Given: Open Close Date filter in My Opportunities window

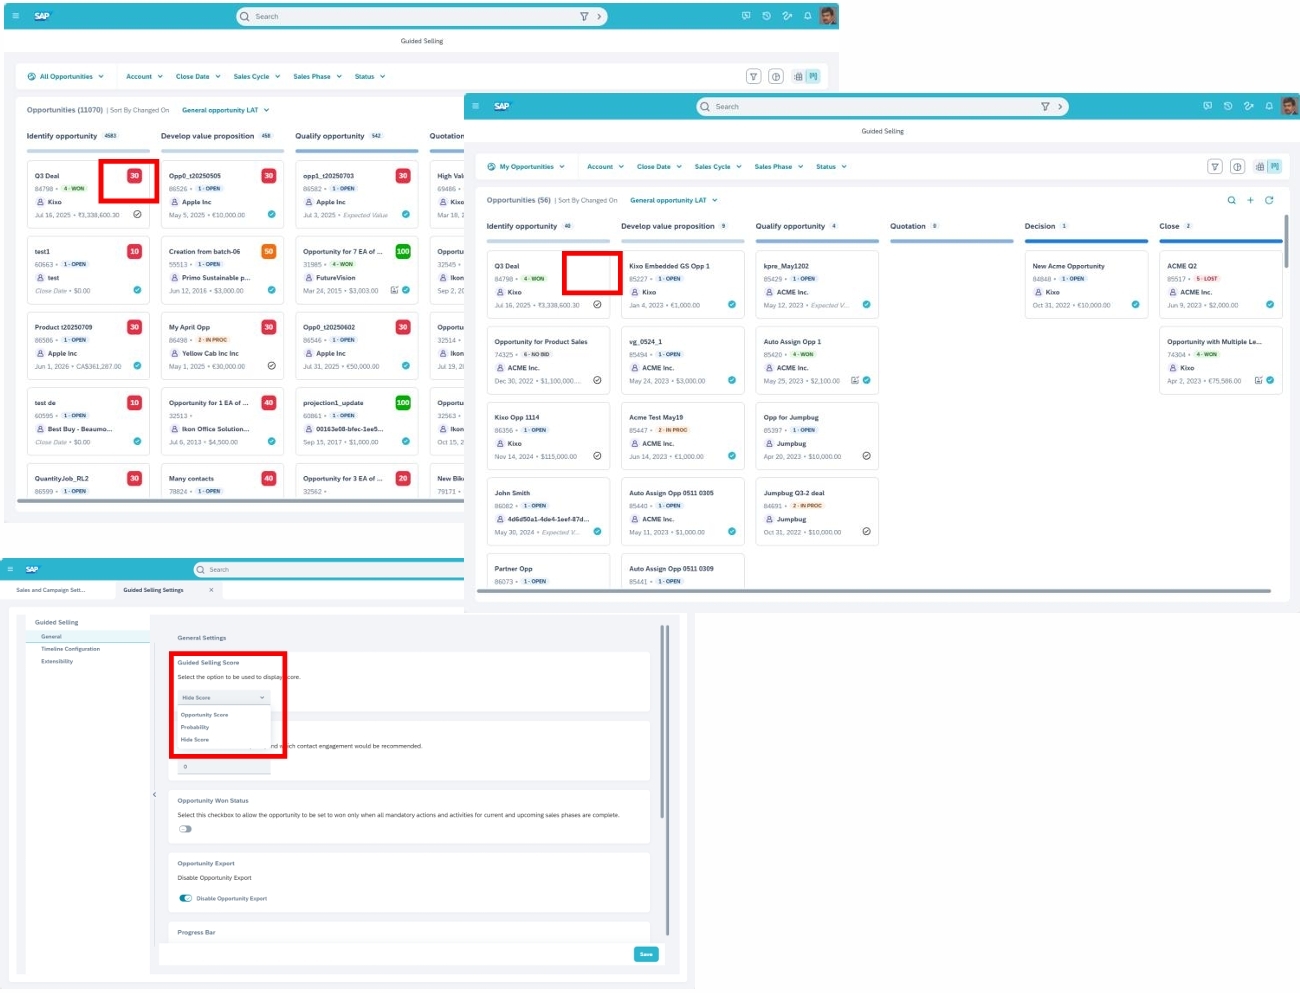Looking at the screenshot, I should pos(659,167).
